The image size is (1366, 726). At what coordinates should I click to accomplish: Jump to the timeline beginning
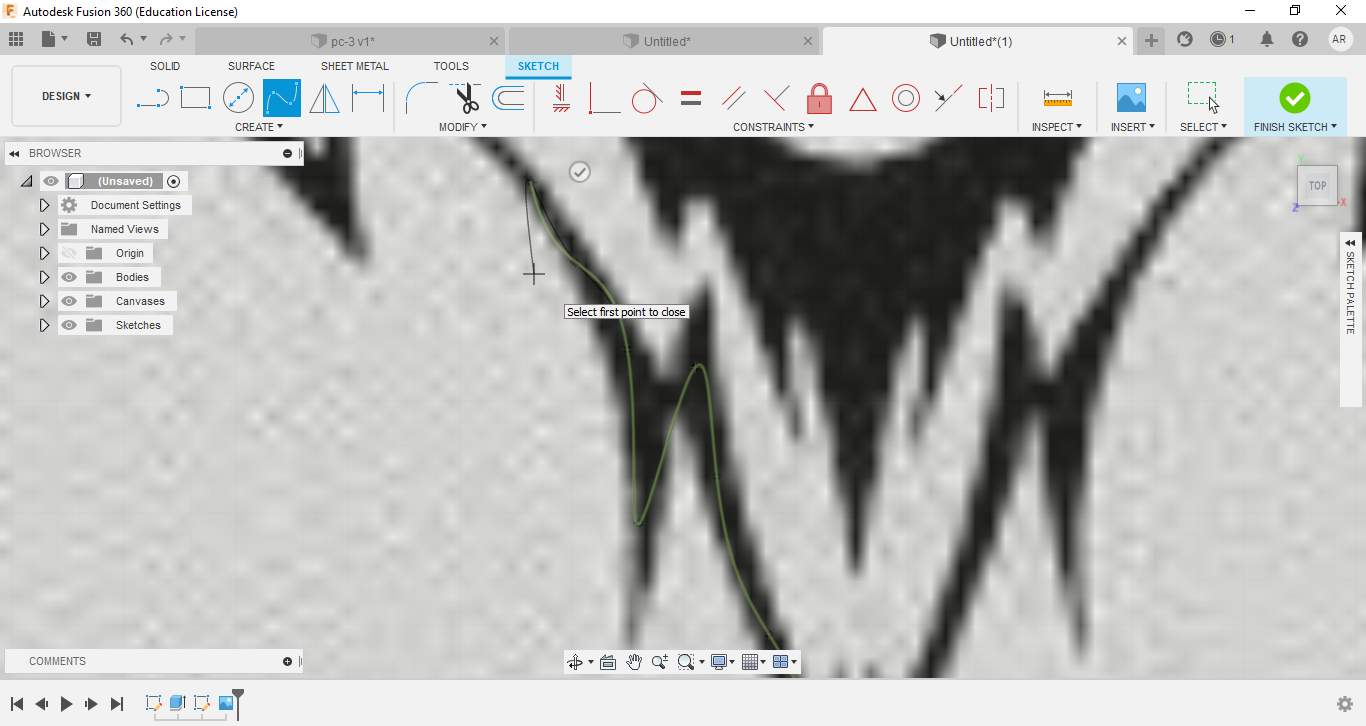[17, 704]
